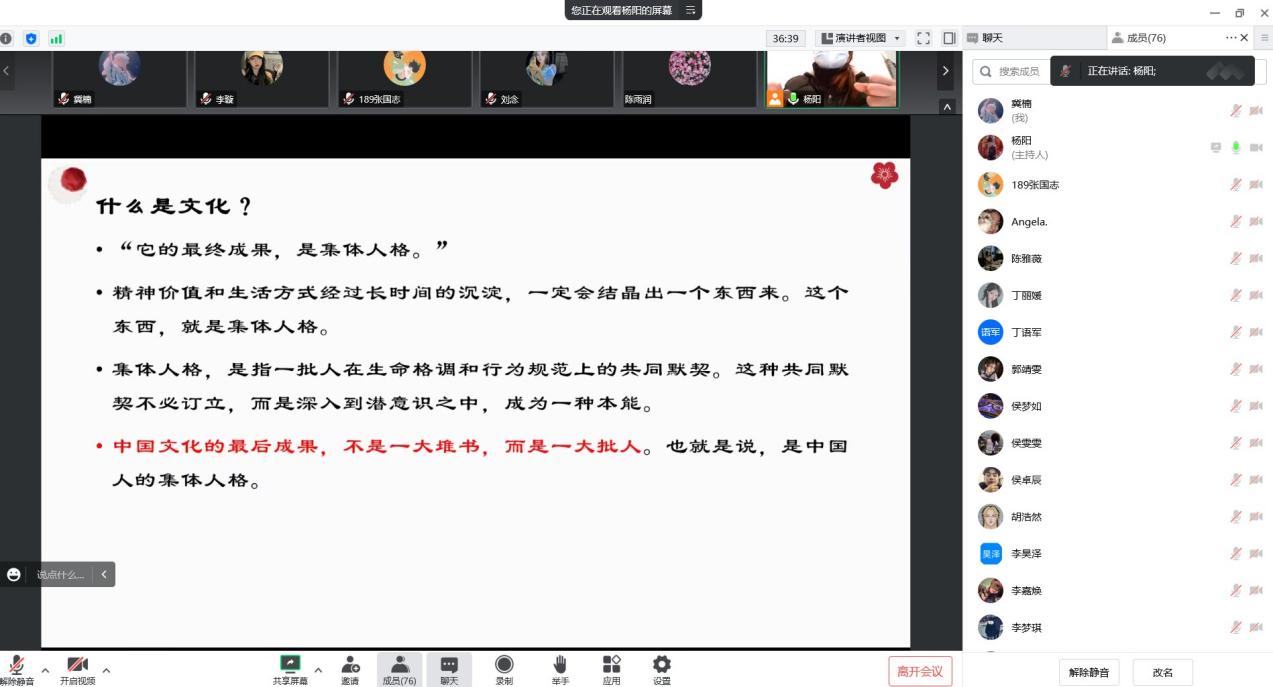Click the search members (搜索成员) field
Image resolution: width=1273 pixels, height=687 pixels.
point(1010,72)
